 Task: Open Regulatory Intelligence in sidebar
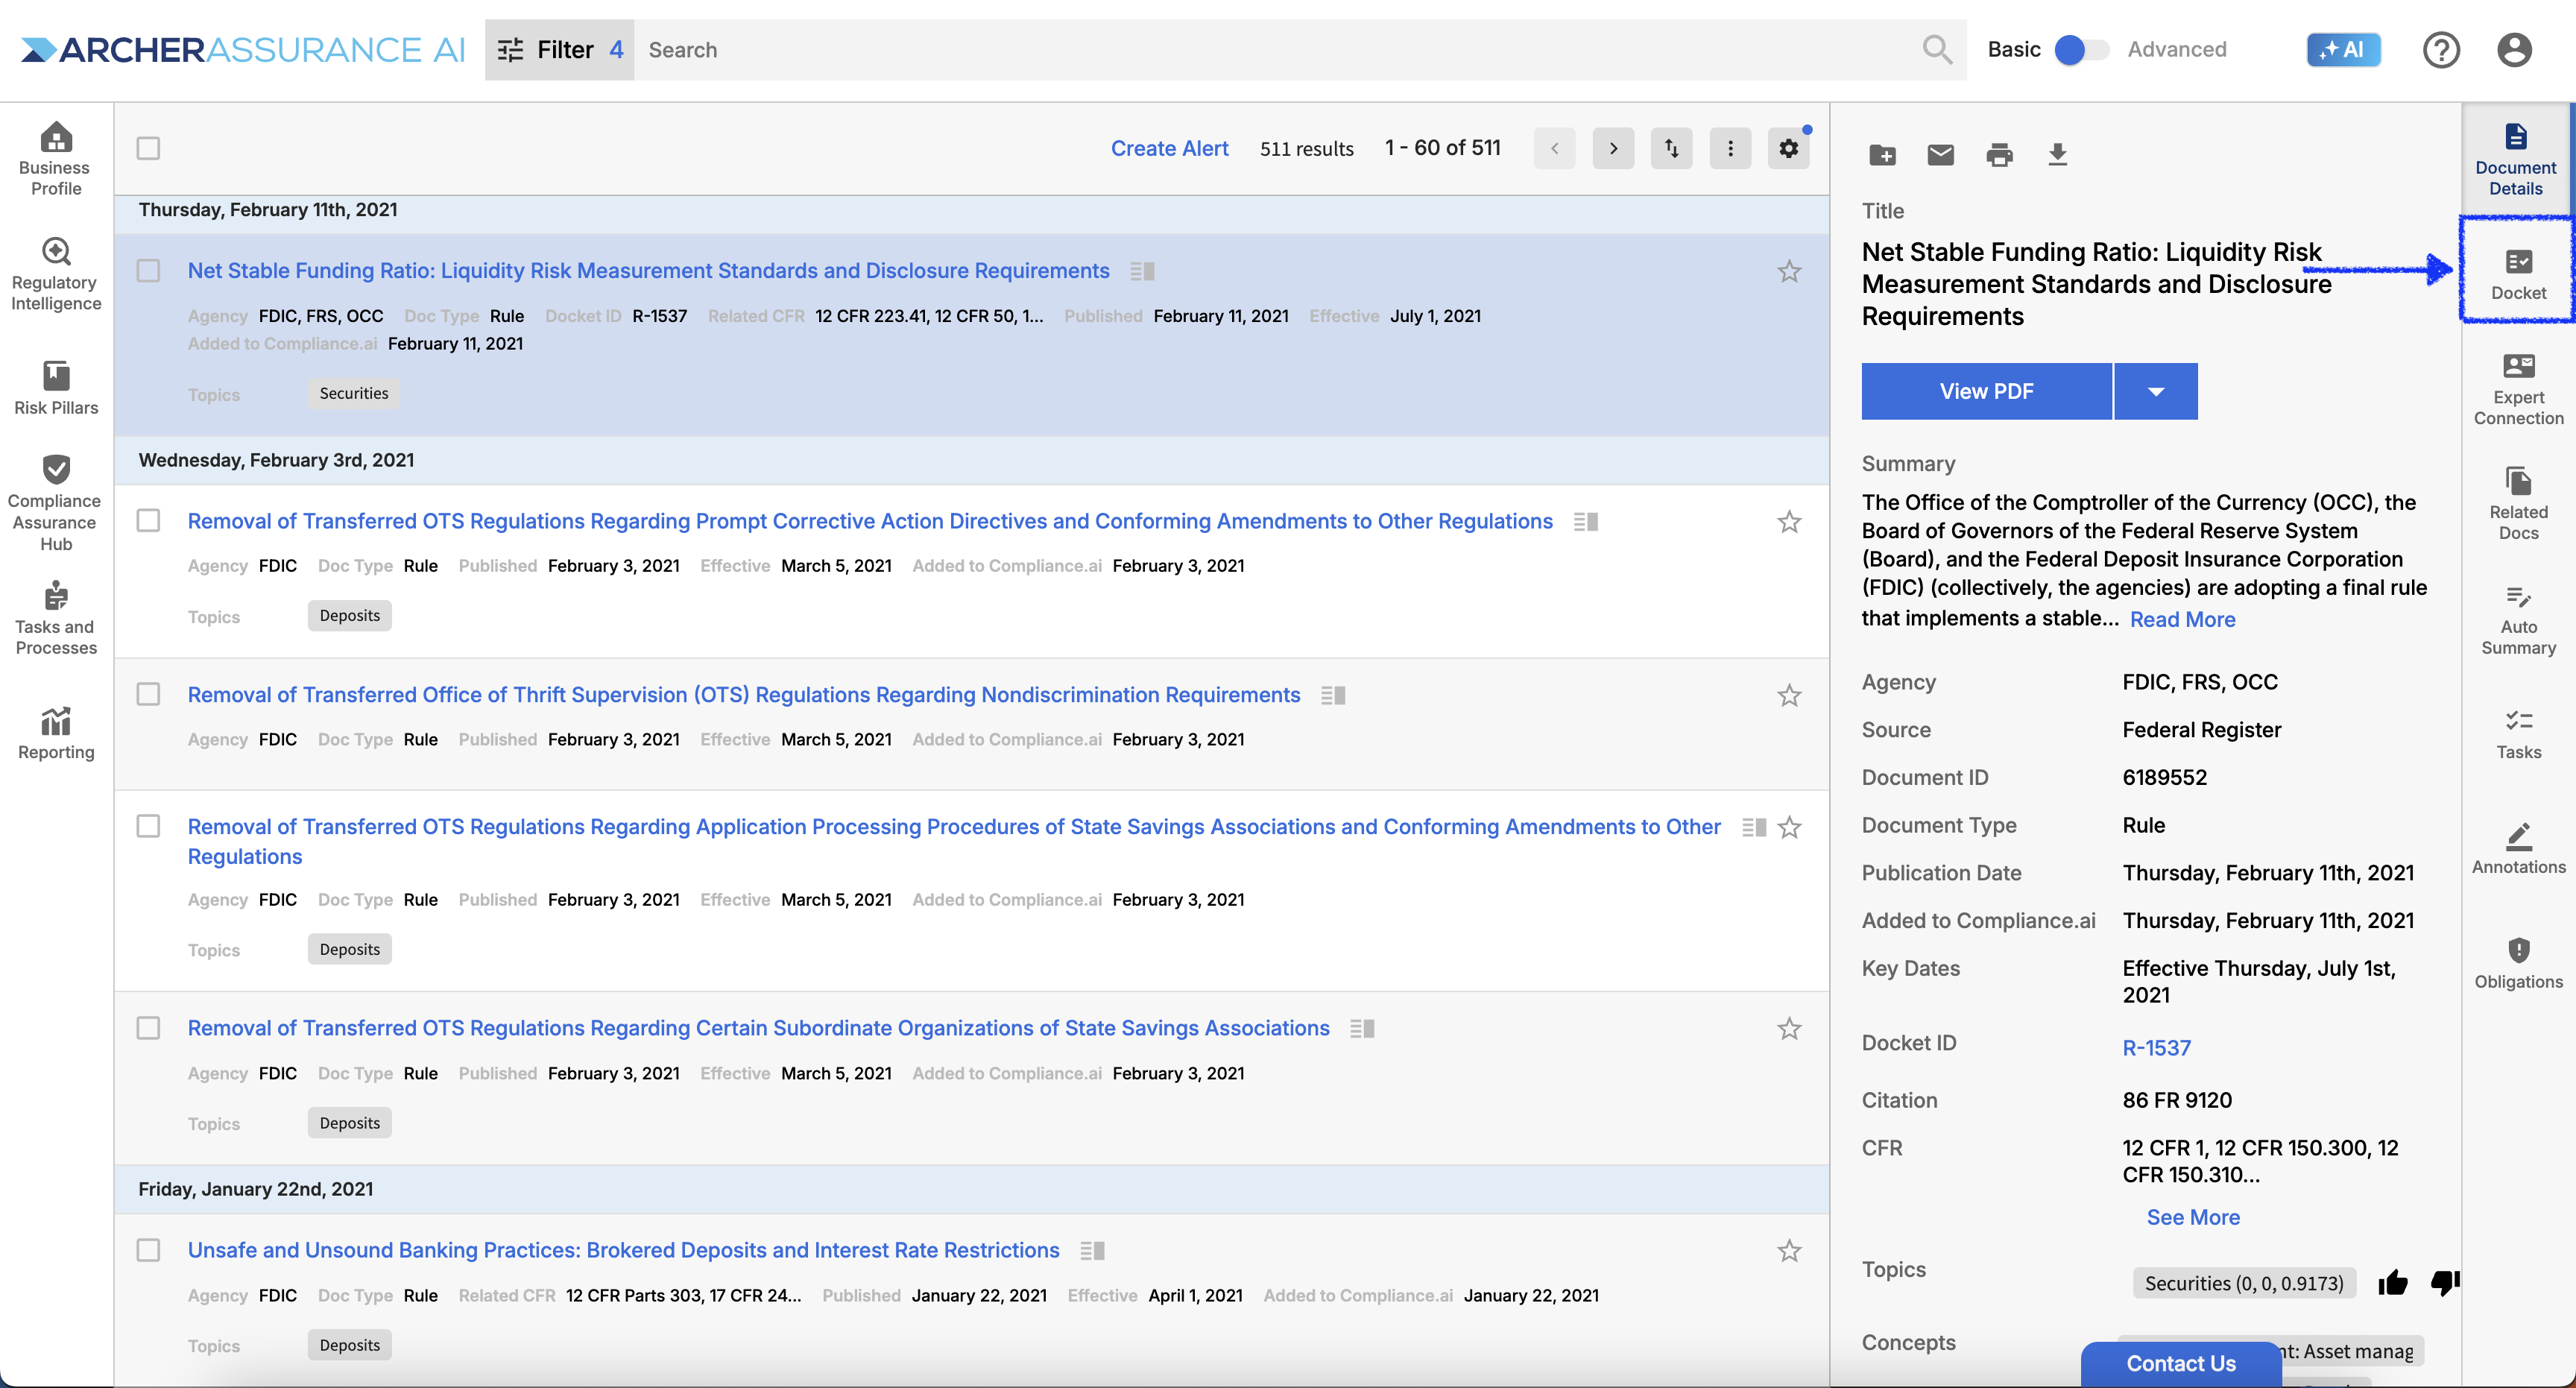pos(56,274)
